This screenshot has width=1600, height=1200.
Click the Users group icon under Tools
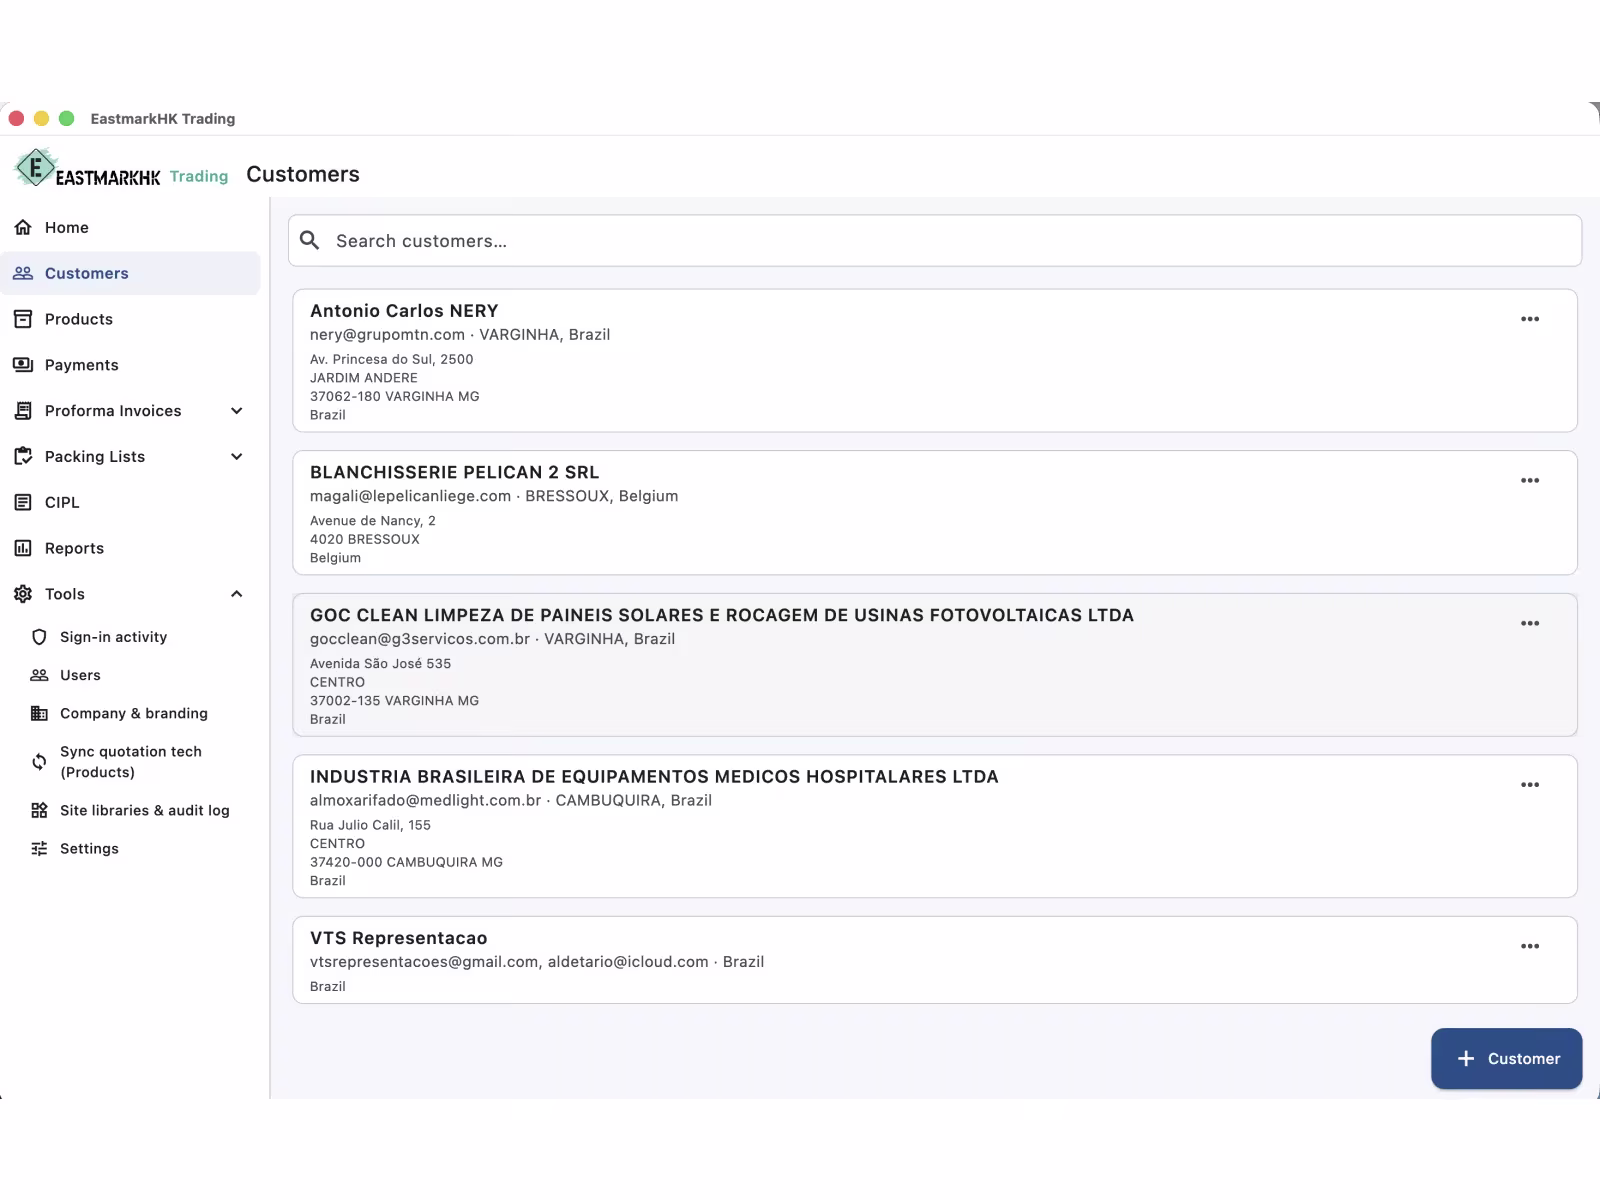point(39,675)
